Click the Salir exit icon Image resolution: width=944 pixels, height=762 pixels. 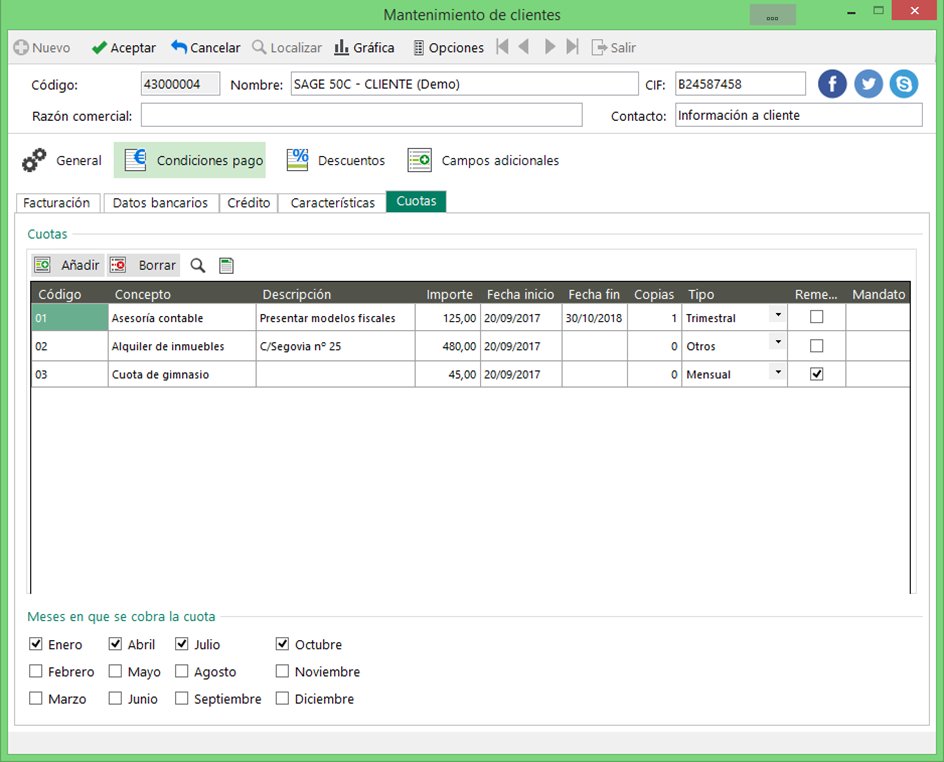click(599, 48)
